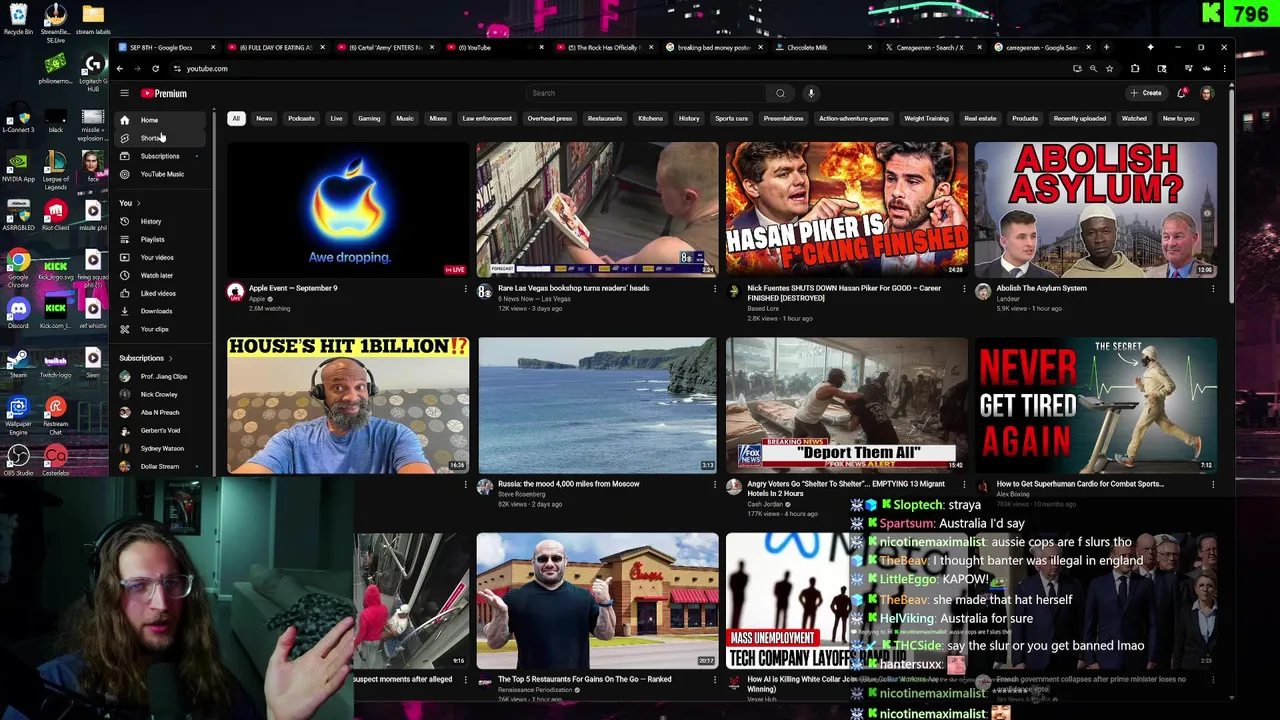Open Recycle Bin desktop icon
Viewport: 1280px width, 720px height.
point(18,19)
